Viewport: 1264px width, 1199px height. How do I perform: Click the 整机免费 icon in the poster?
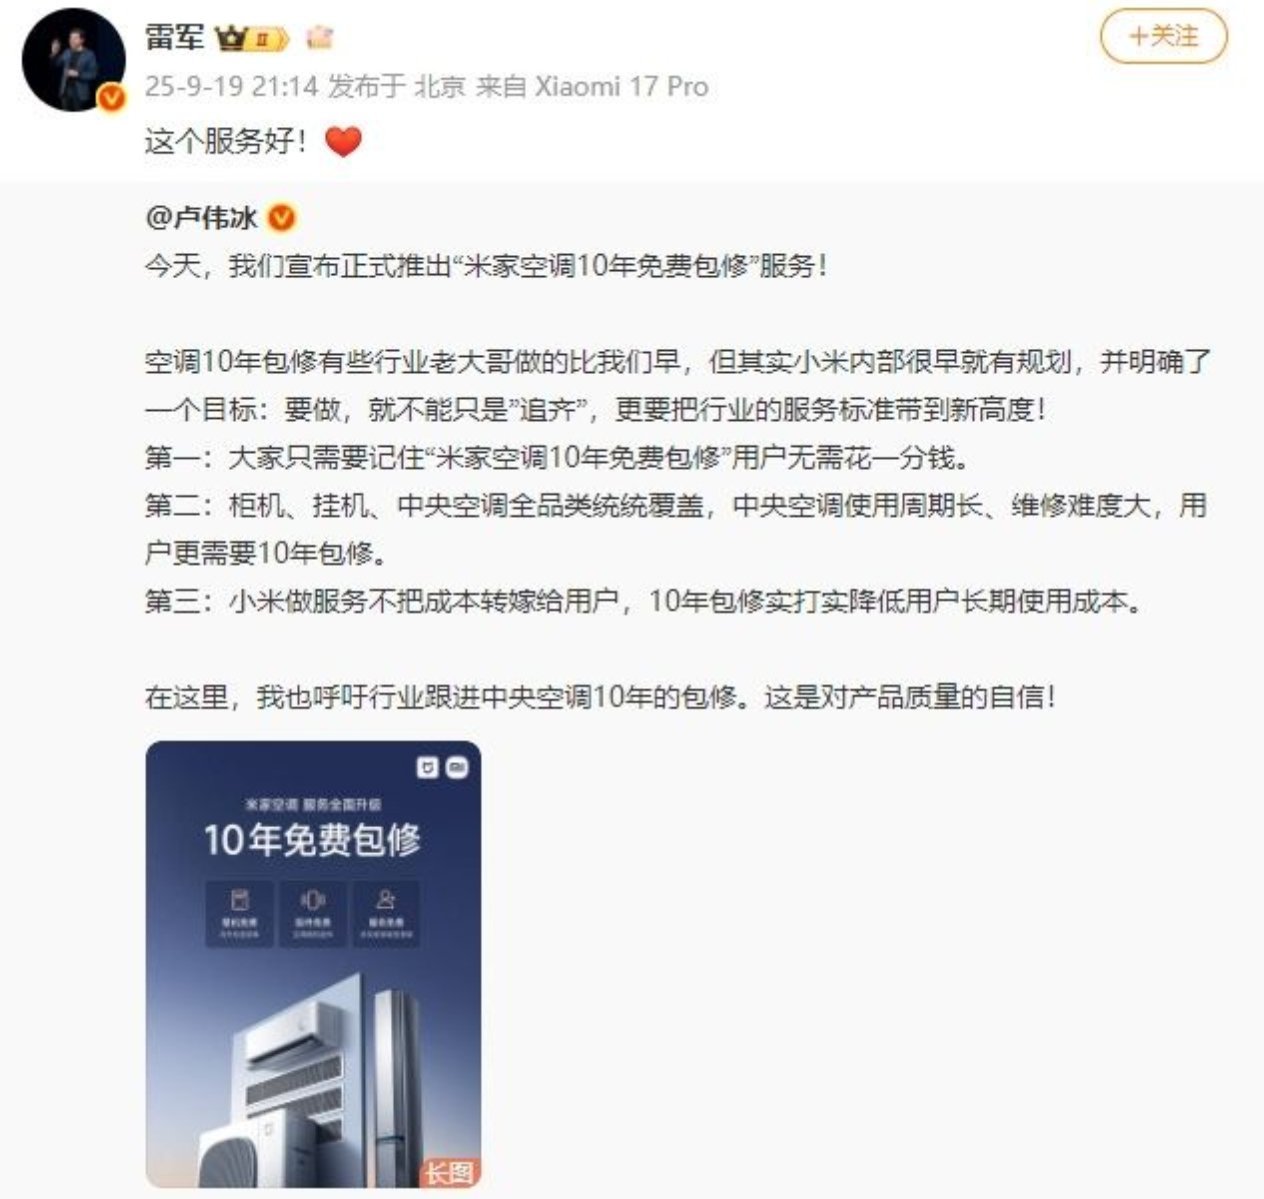(x=239, y=899)
